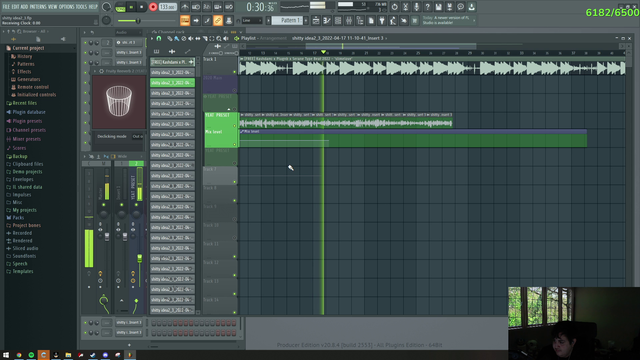
Task: Toggle blend recording overdub icon
Action: coord(218,7)
